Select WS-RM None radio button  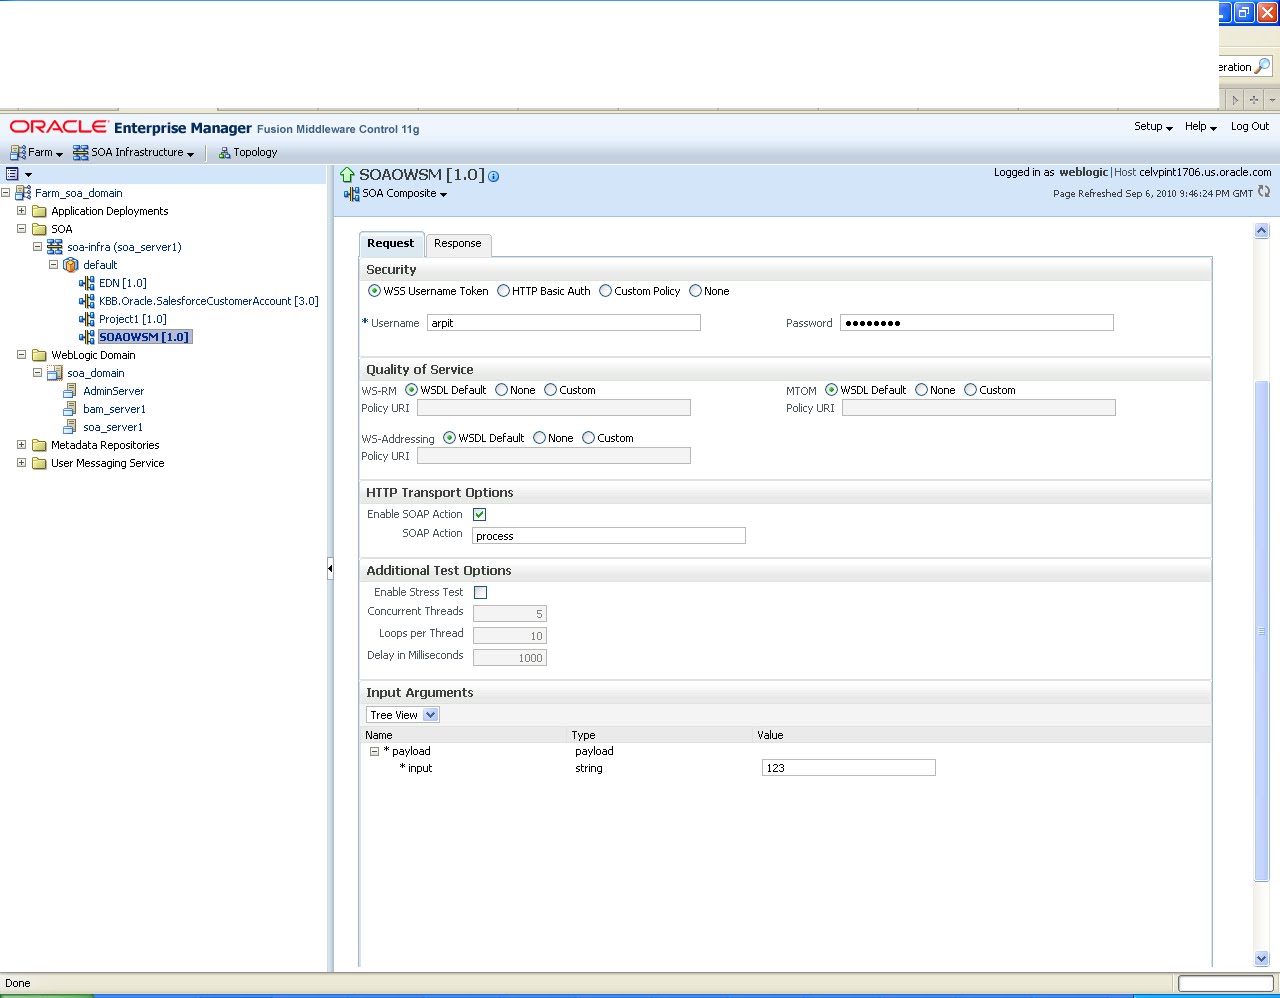click(x=501, y=390)
